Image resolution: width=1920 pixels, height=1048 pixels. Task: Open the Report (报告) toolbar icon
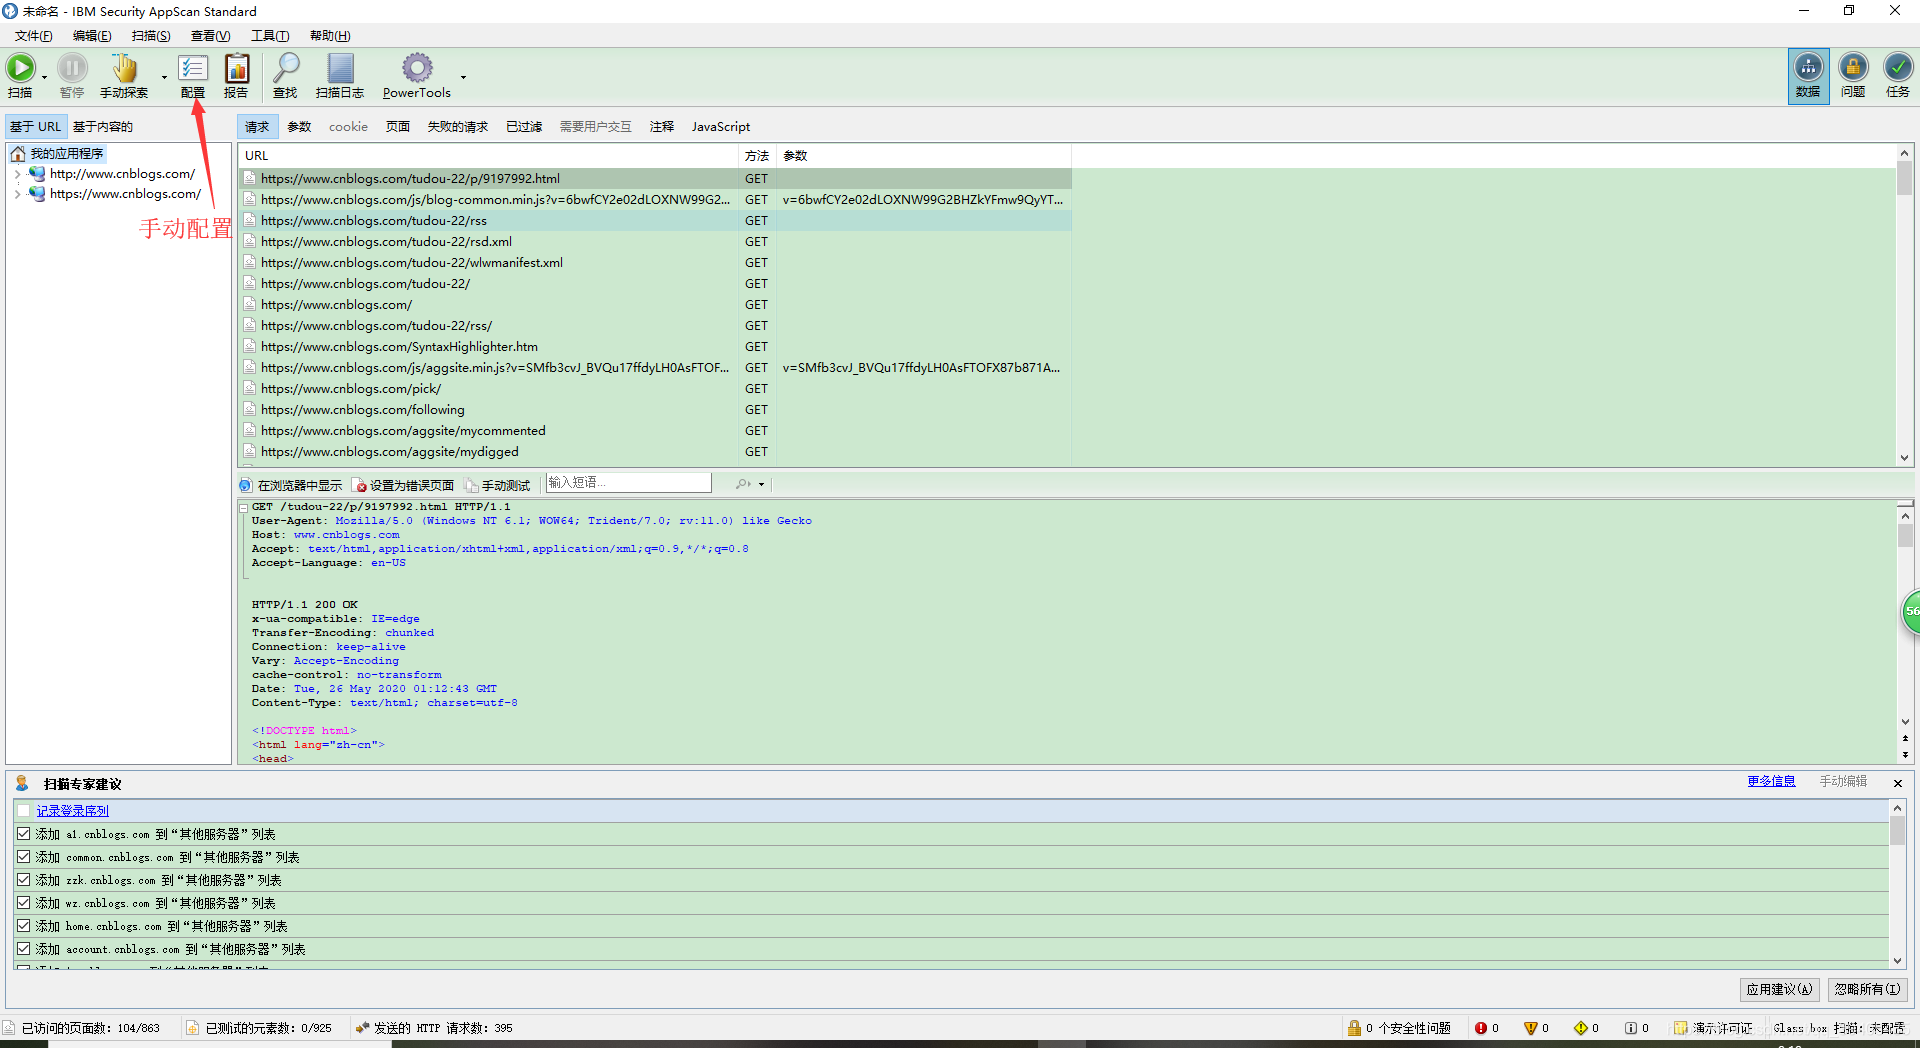pos(237,68)
